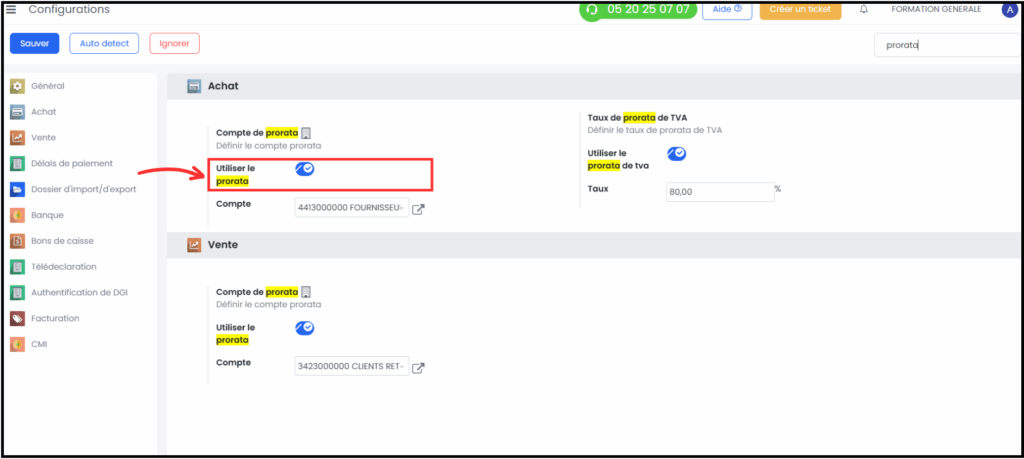The height and width of the screenshot is (459, 1024).
Task: Open Authentification de DGI settings
Action: pos(80,293)
